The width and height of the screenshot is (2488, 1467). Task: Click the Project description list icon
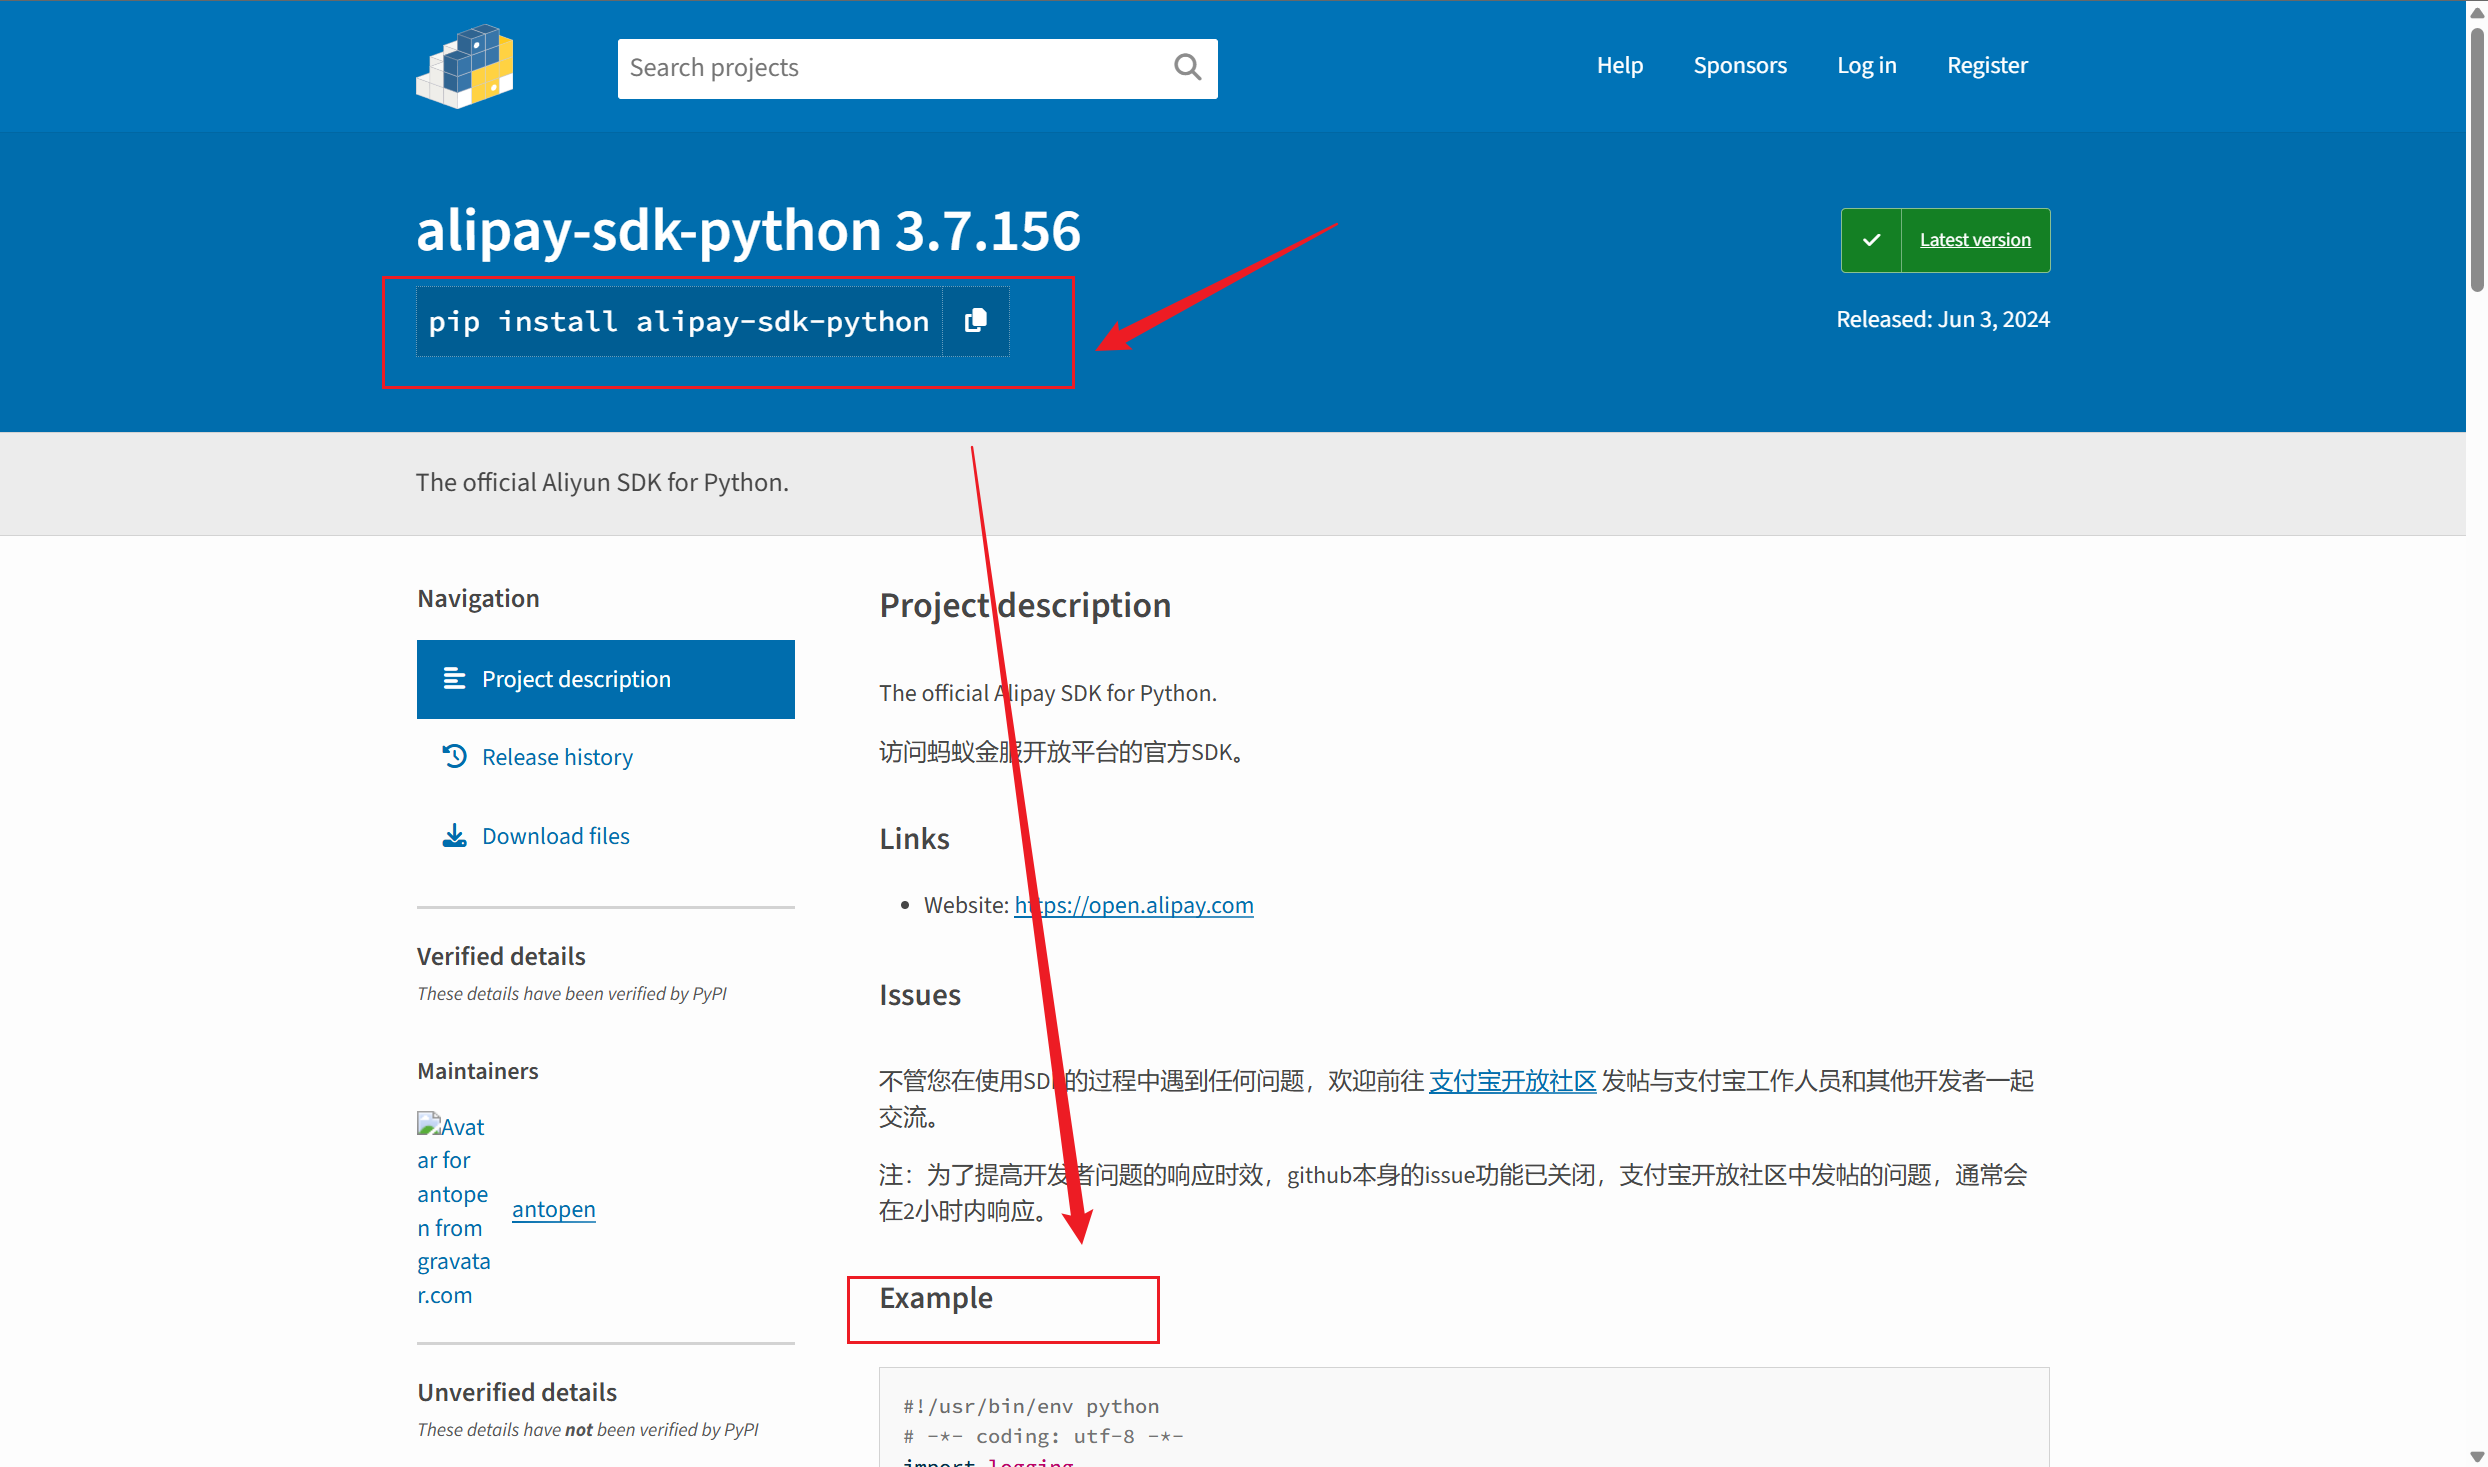click(454, 679)
